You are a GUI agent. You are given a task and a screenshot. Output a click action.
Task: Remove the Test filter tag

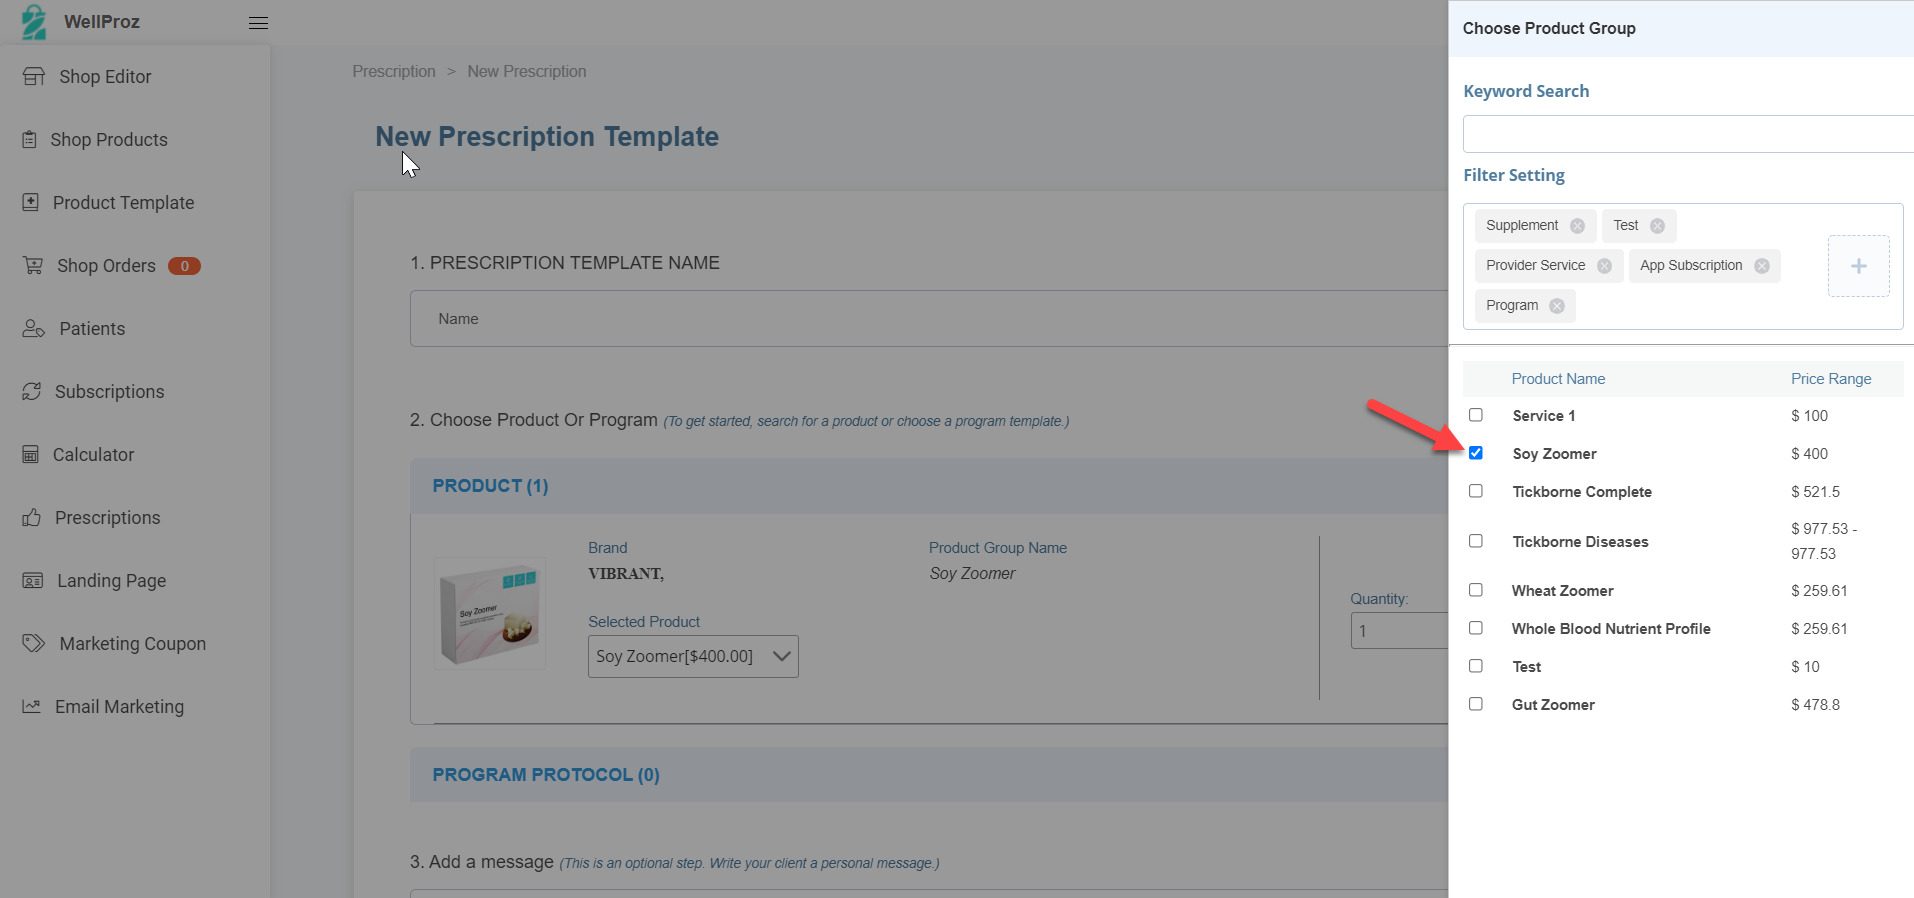coord(1657,226)
